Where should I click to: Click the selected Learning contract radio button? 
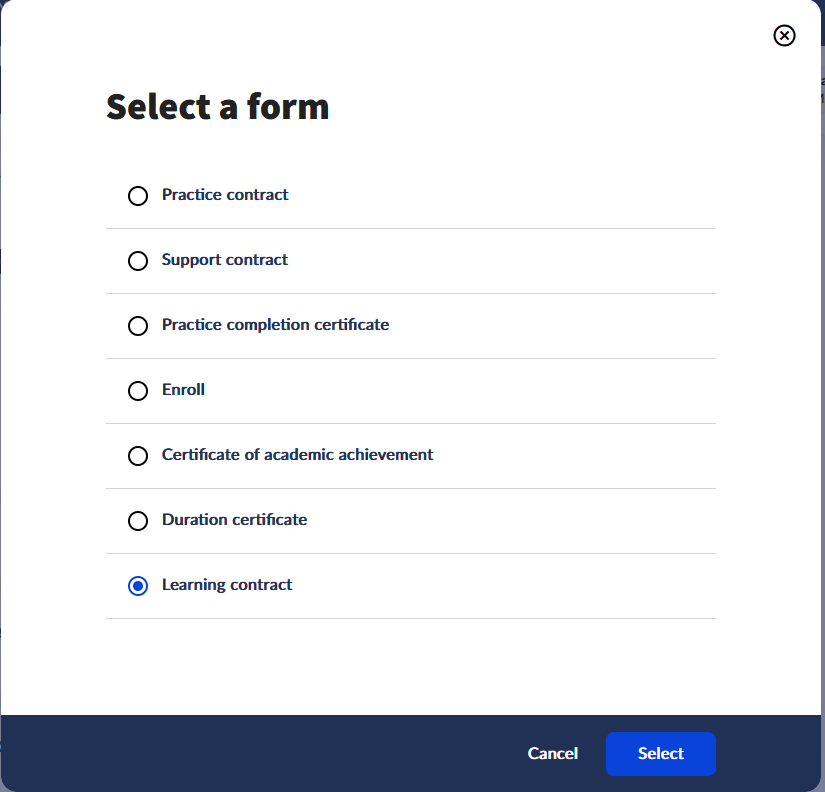point(138,586)
